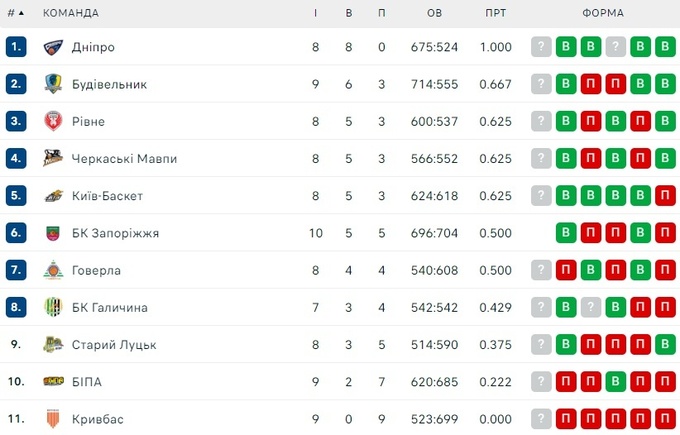Click the БК Запоріжжя team logo

pos(53,233)
